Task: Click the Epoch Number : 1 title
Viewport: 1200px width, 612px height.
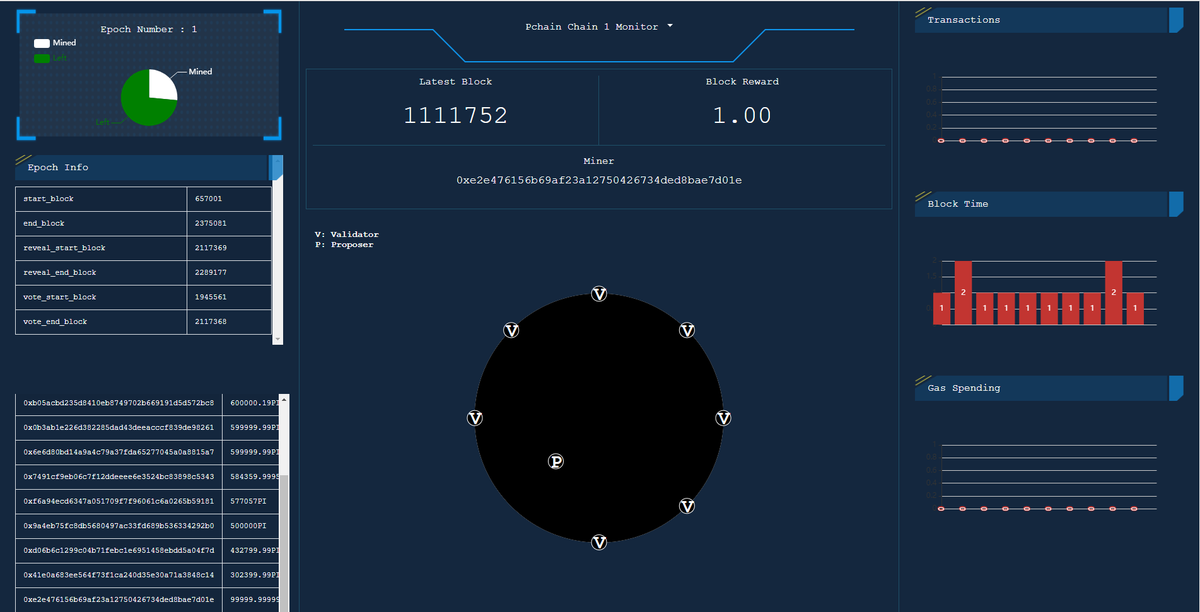Action: tap(149, 29)
